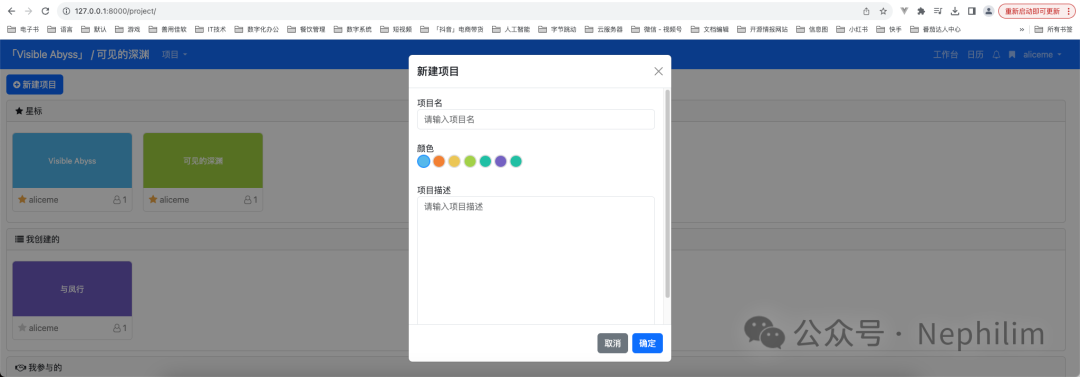The image size is (1080, 377).
Task: Open the 快手 bookmark folder
Action: coord(889,30)
